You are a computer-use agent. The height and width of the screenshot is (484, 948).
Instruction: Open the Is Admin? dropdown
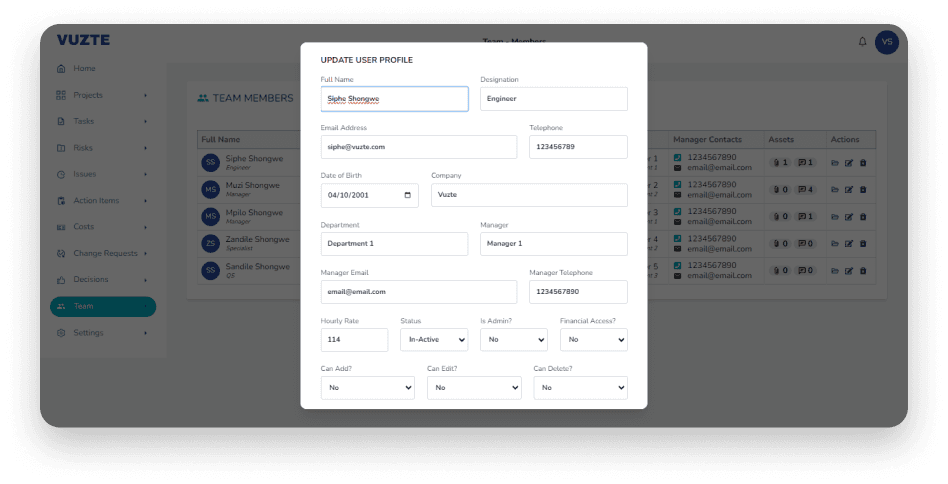coord(513,340)
